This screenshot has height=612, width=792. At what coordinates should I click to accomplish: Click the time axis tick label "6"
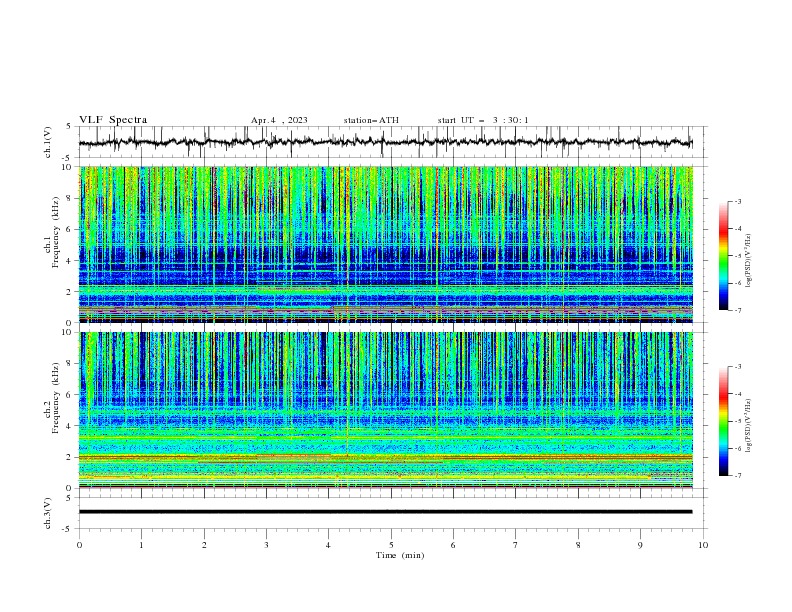click(x=453, y=545)
